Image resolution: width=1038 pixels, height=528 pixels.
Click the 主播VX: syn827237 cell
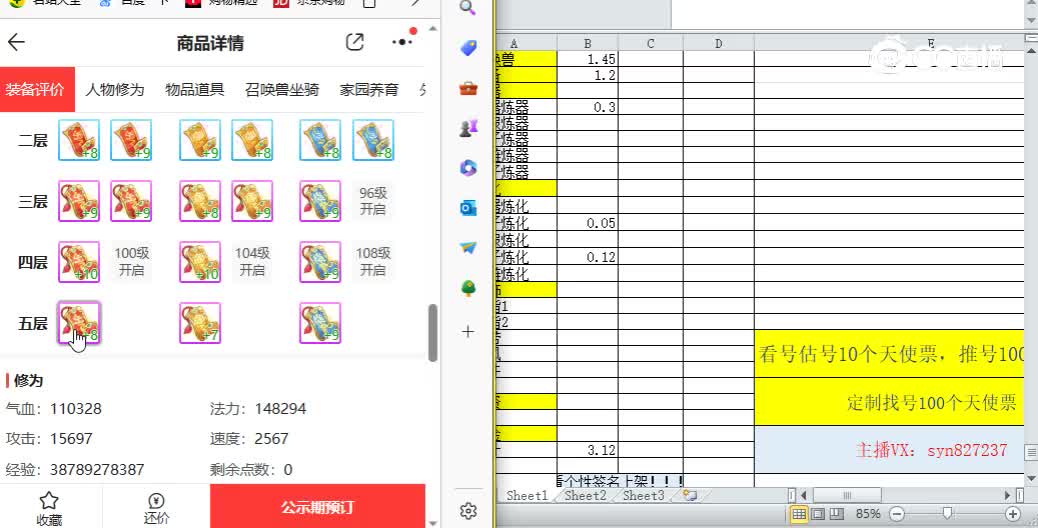pyautogui.click(x=889, y=450)
